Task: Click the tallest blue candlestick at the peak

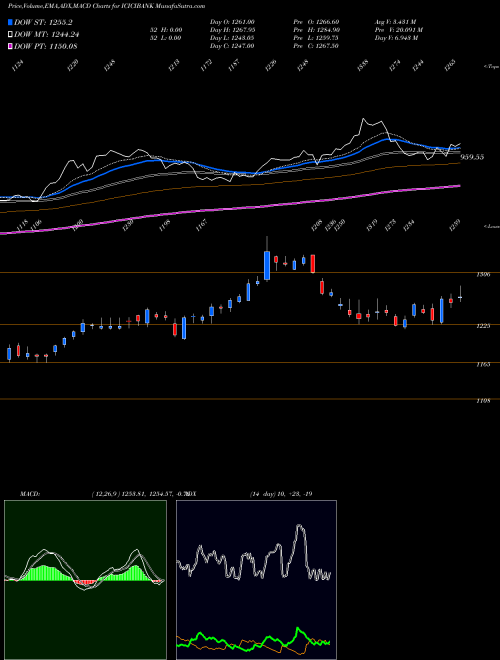Action: (267, 265)
